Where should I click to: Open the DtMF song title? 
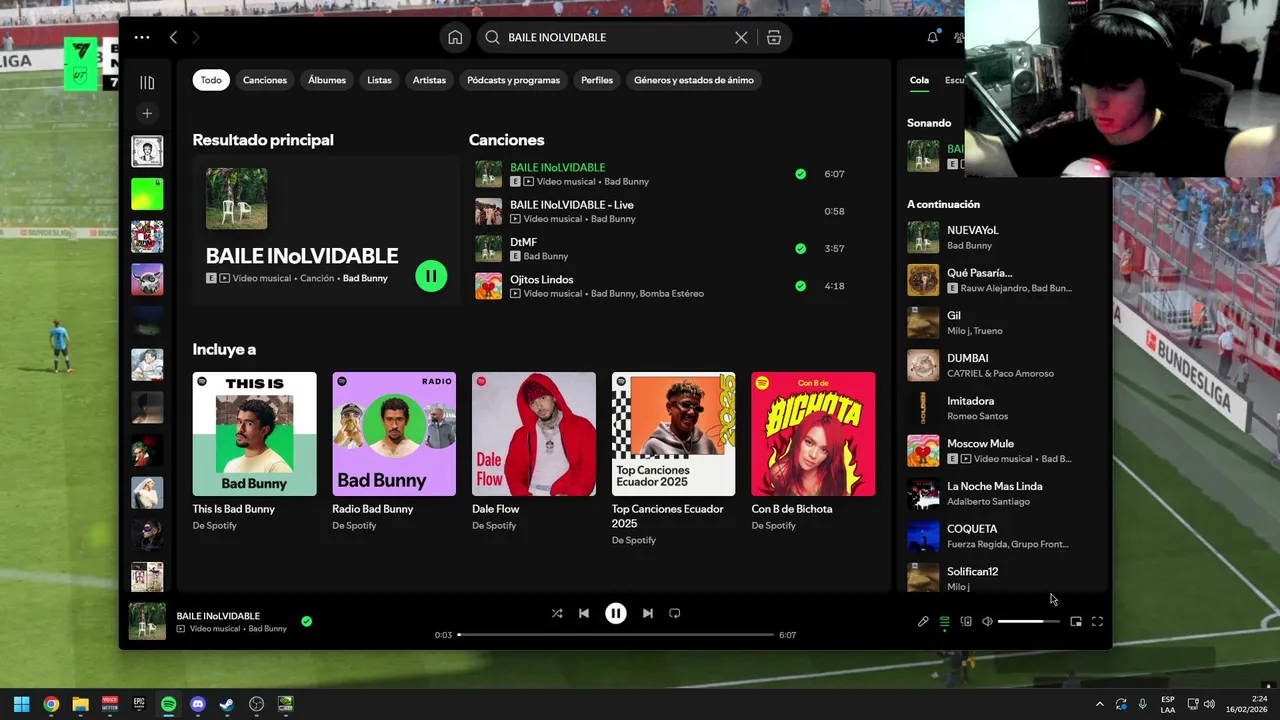pyautogui.click(x=523, y=242)
